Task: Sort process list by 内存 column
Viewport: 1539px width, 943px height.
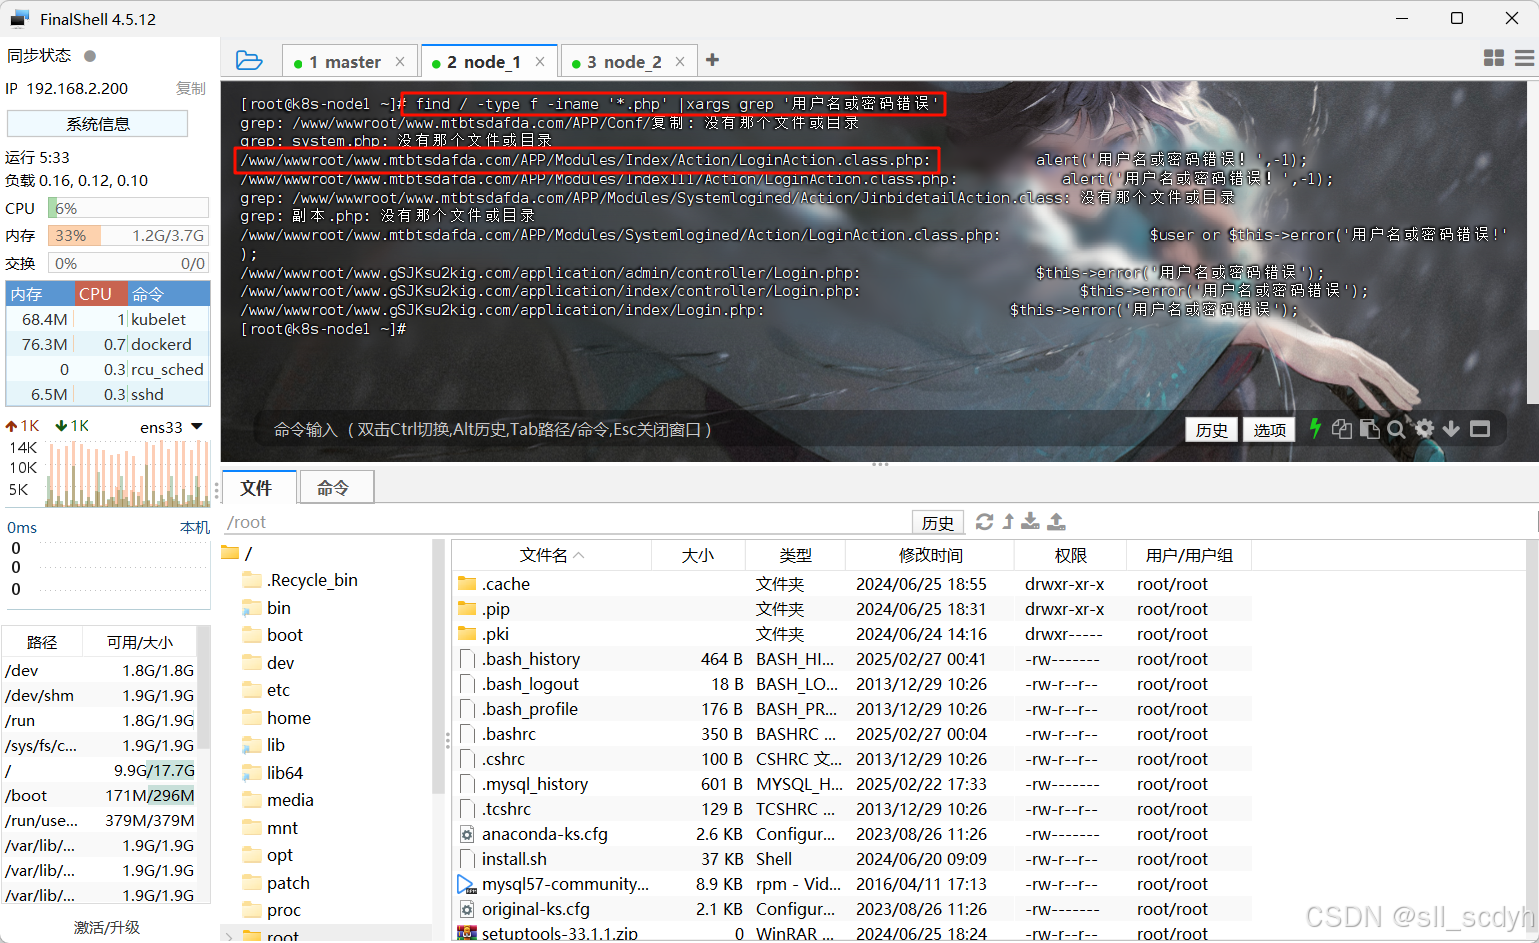Action: pos(41,294)
